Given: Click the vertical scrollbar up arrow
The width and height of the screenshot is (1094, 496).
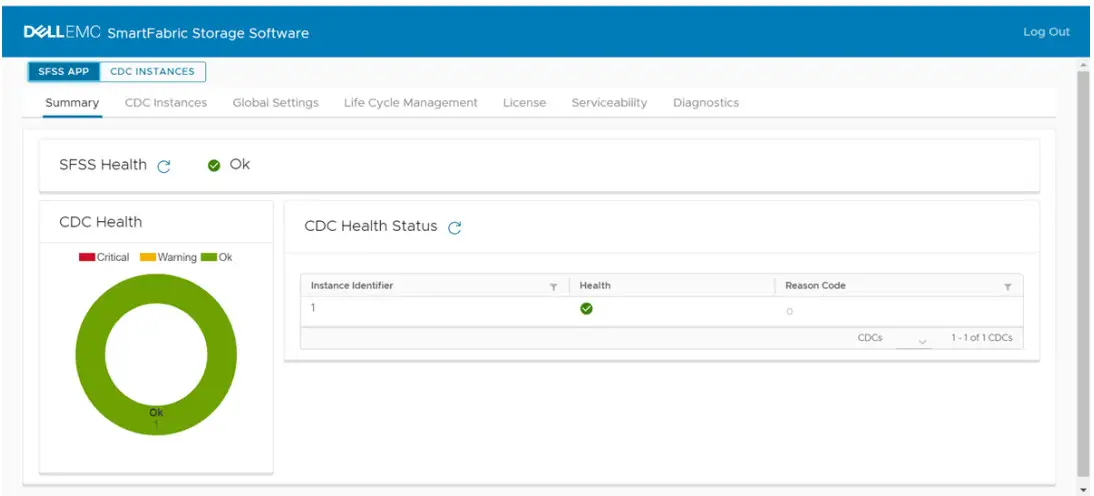Looking at the screenshot, I should click(1084, 66).
